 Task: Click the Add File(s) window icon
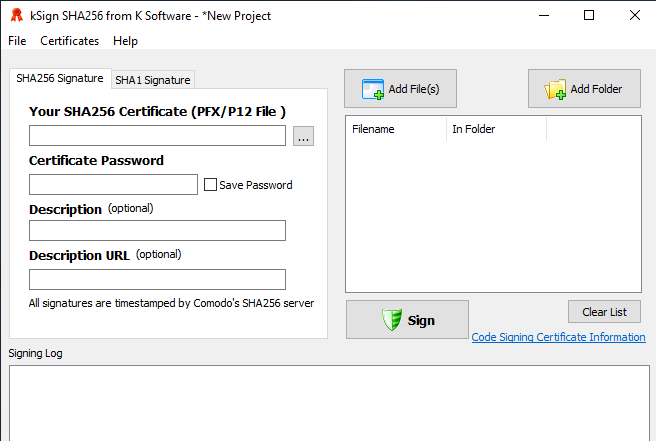coord(373,89)
